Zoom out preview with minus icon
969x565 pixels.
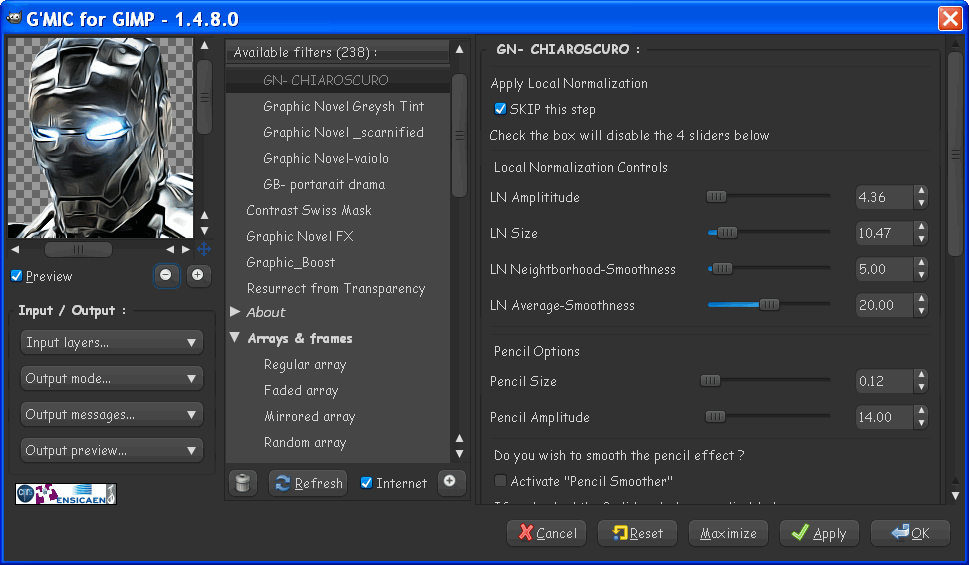tap(166, 275)
